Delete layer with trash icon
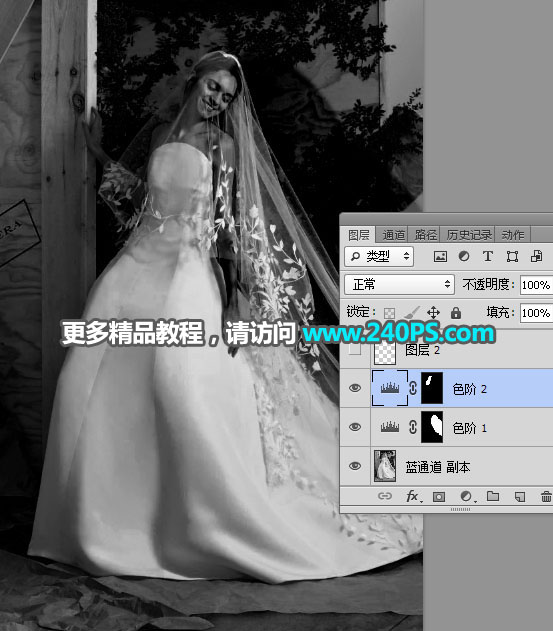 [546, 497]
